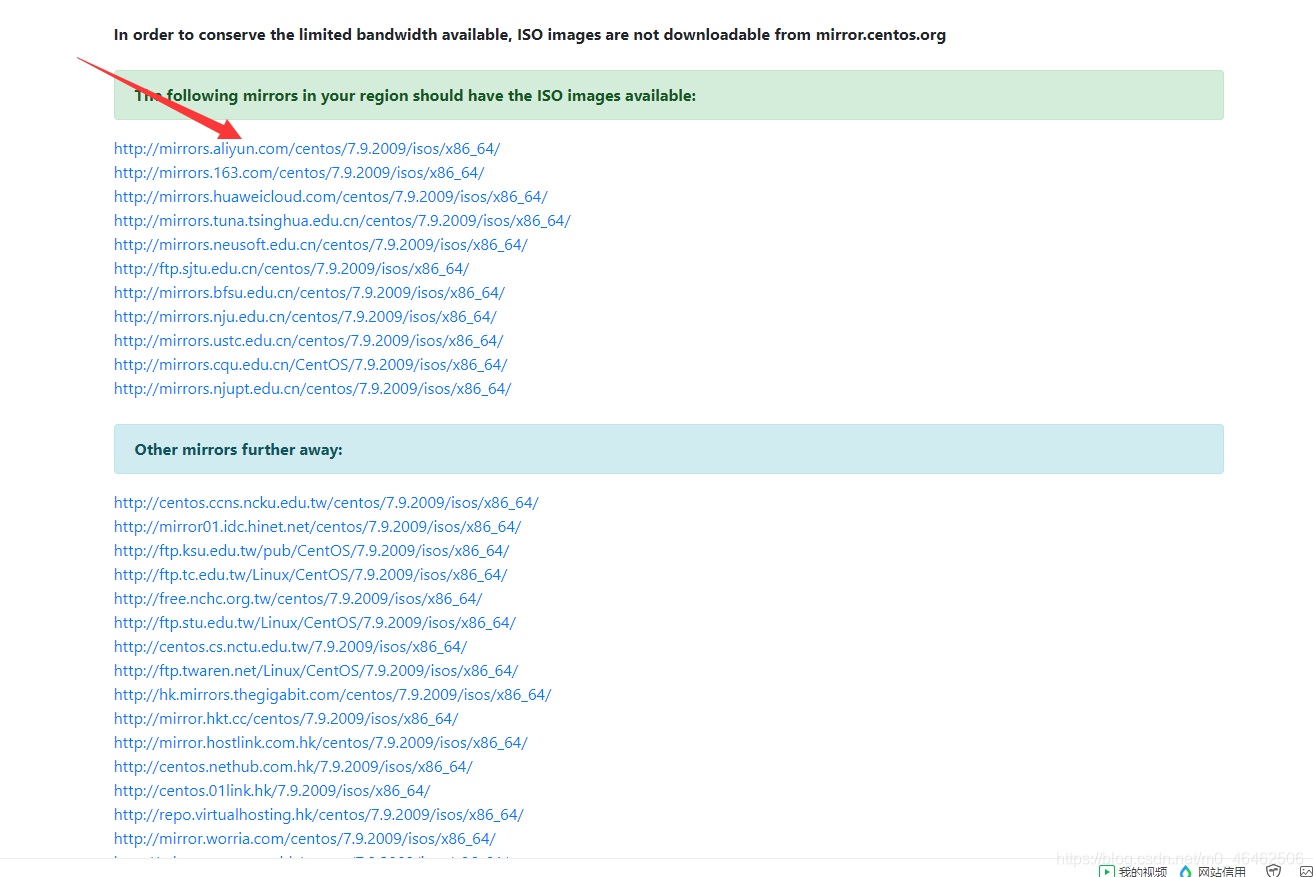Open the mirrors.njupt.edu.cn link
The width and height of the screenshot is (1313, 877).
click(x=313, y=389)
